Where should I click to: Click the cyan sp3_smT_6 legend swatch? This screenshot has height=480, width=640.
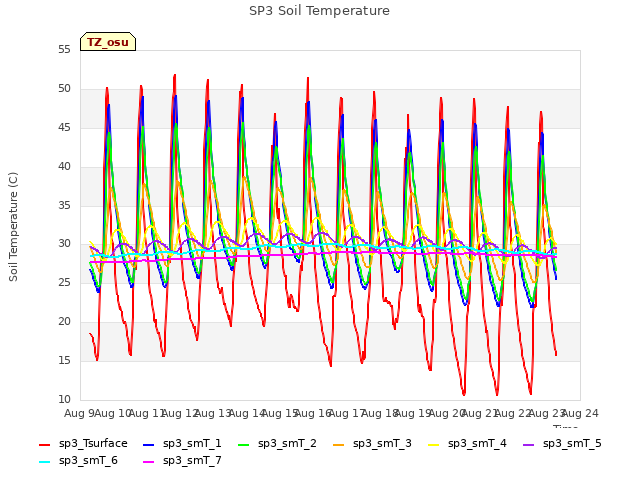44,462
